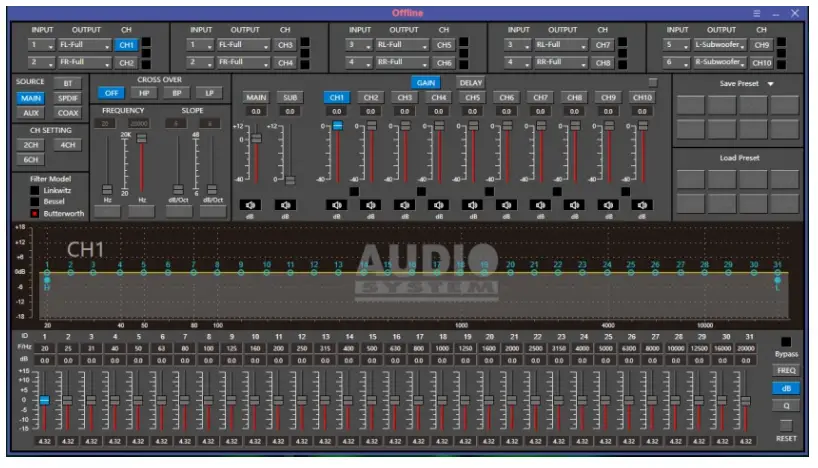Screen dimensions: 818x468
Task: Open RL-Full output dropdown for CH5
Action: (402, 45)
